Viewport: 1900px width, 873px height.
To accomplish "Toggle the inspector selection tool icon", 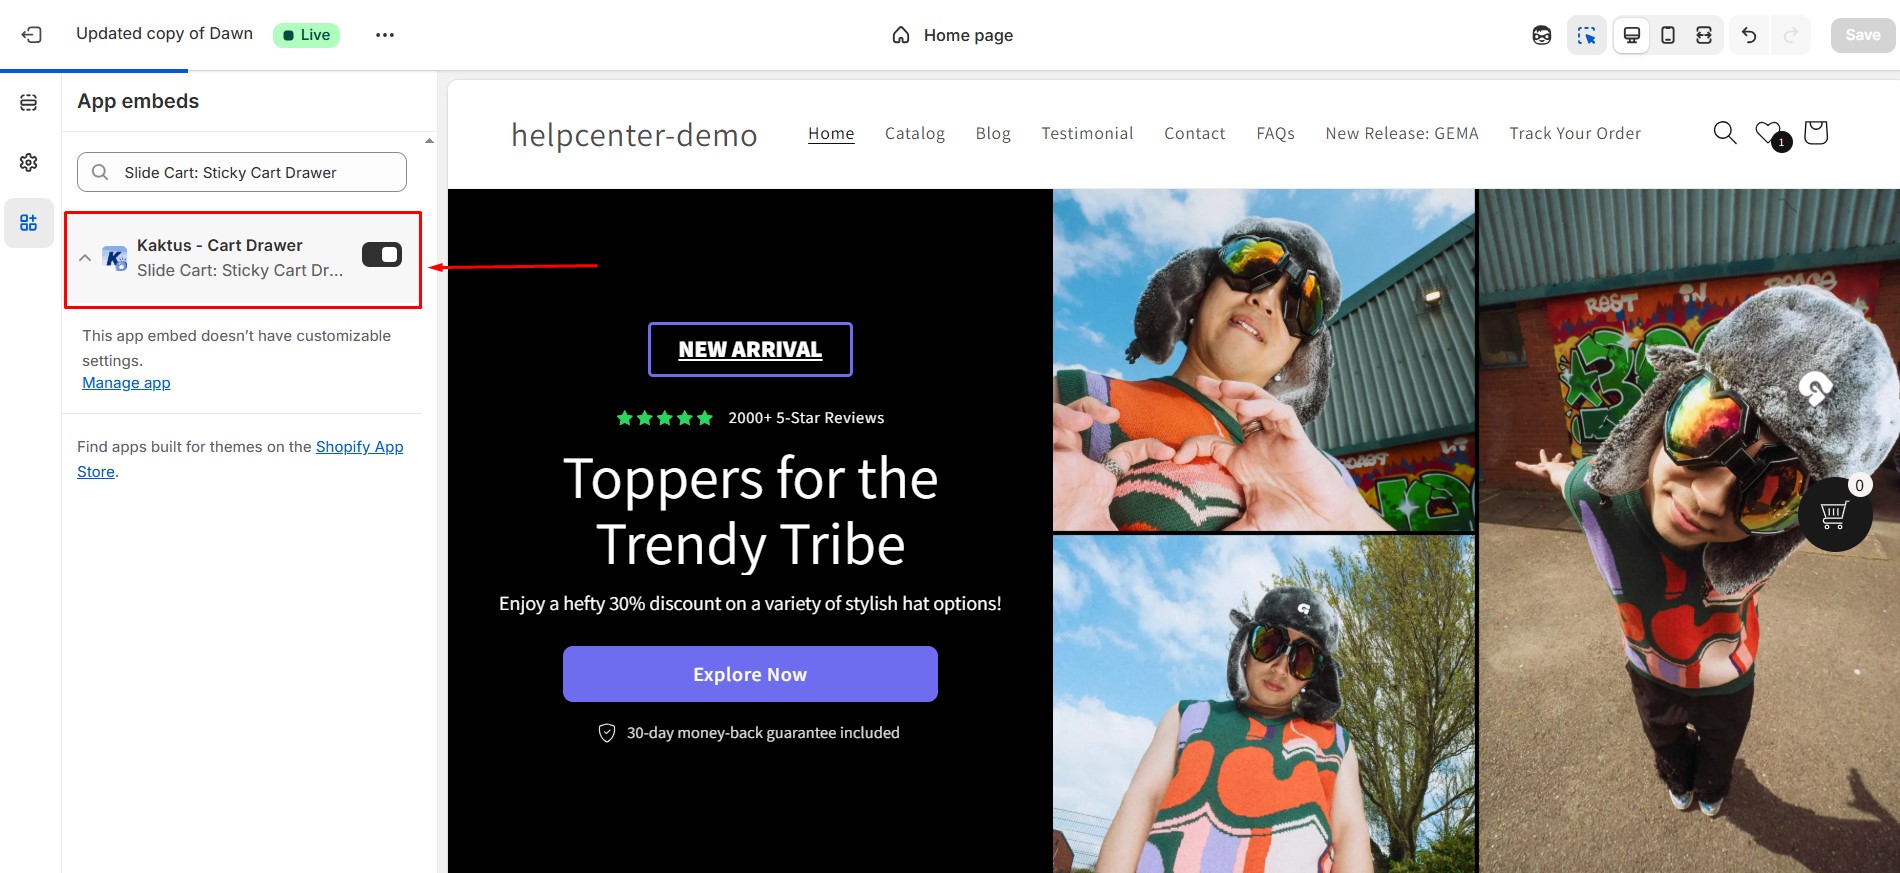I will coord(1587,35).
